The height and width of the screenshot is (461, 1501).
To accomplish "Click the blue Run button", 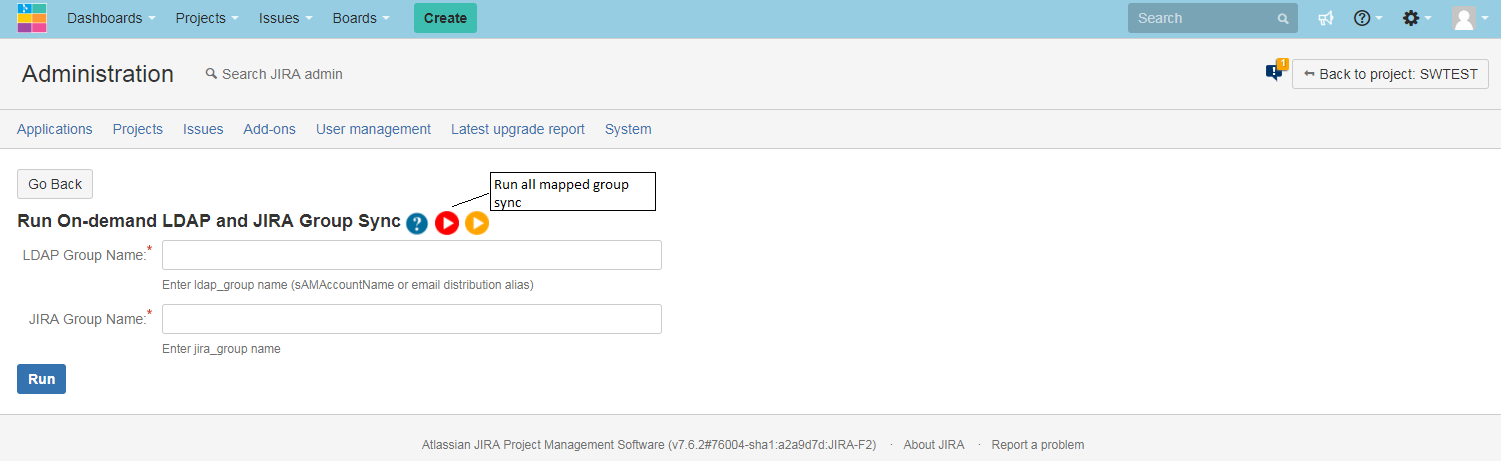I will 41,379.
